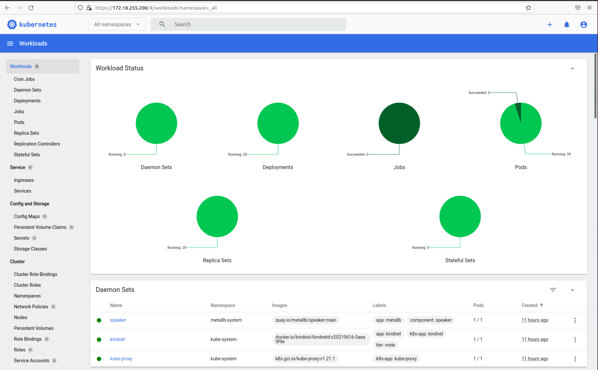598x370 pixels.
Task: Open Replication Controllers page
Action: click(x=37, y=144)
